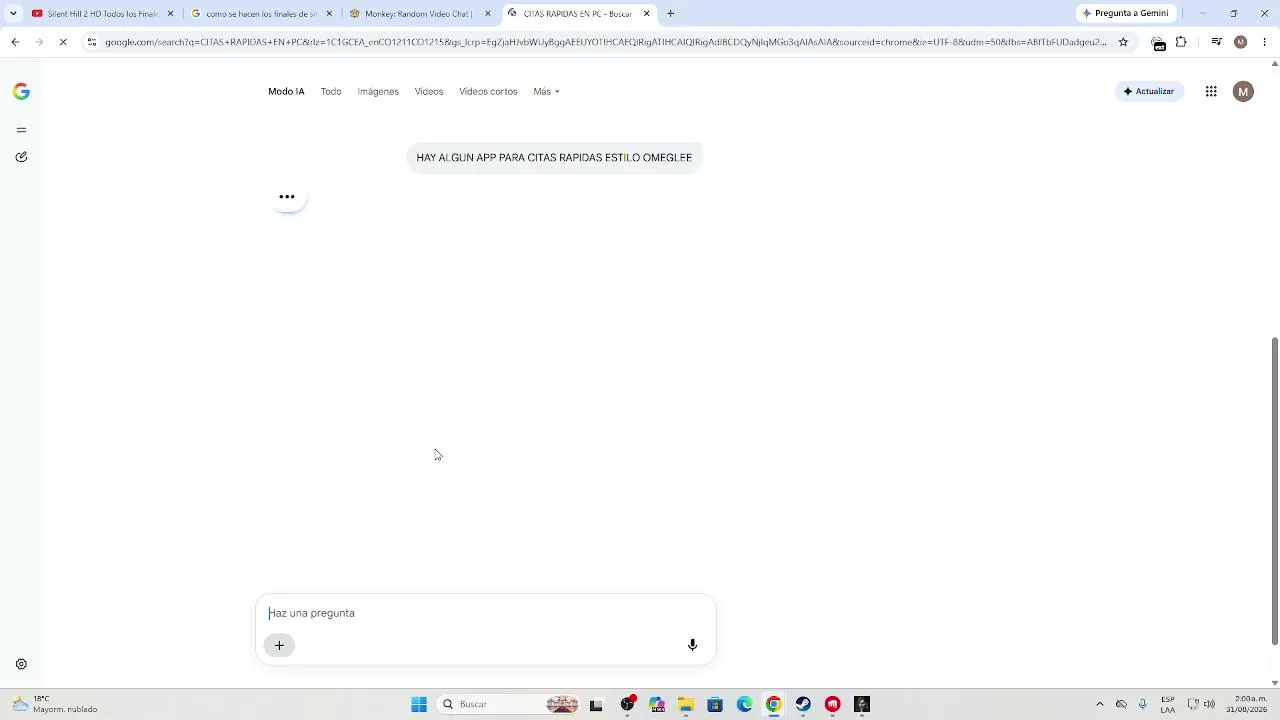This screenshot has height=720, width=1280.
Task: Click the microphone voice input icon
Action: point(692,645)
